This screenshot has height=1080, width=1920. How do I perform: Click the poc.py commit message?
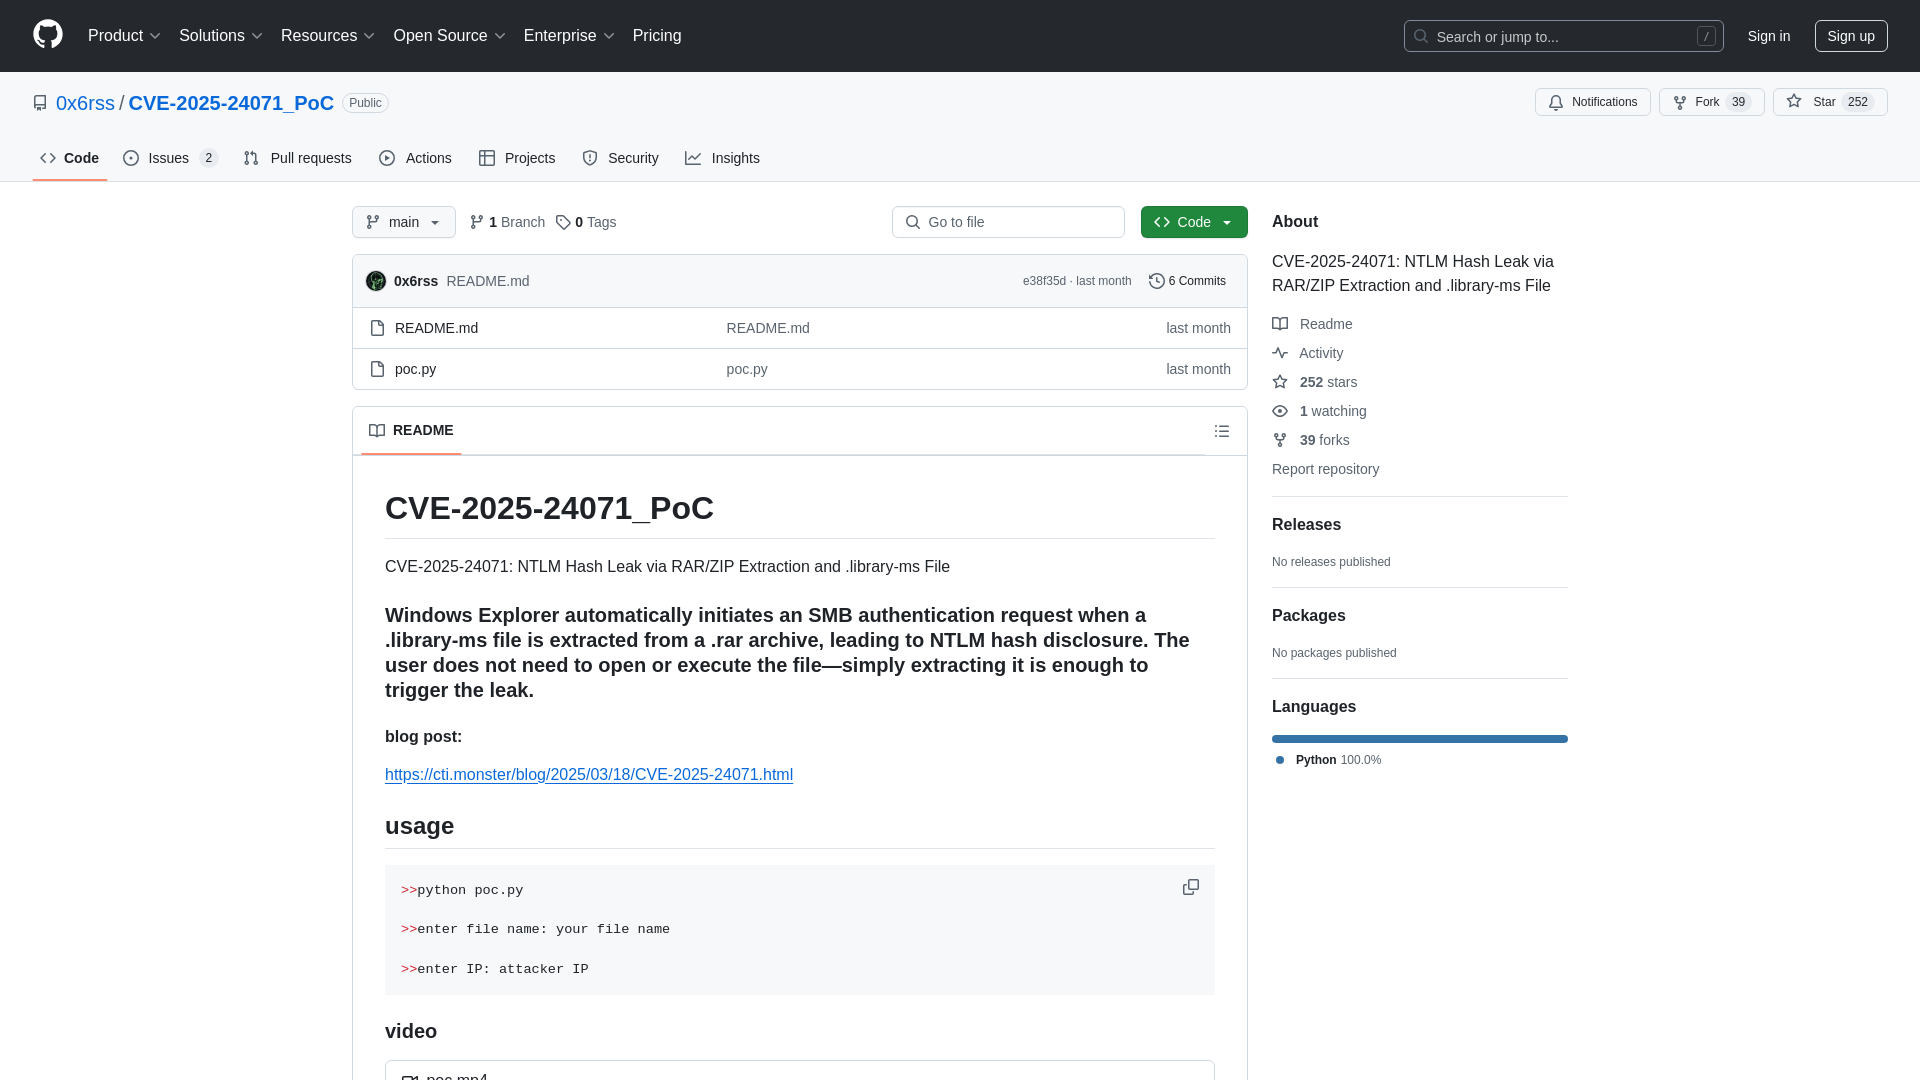747,369
